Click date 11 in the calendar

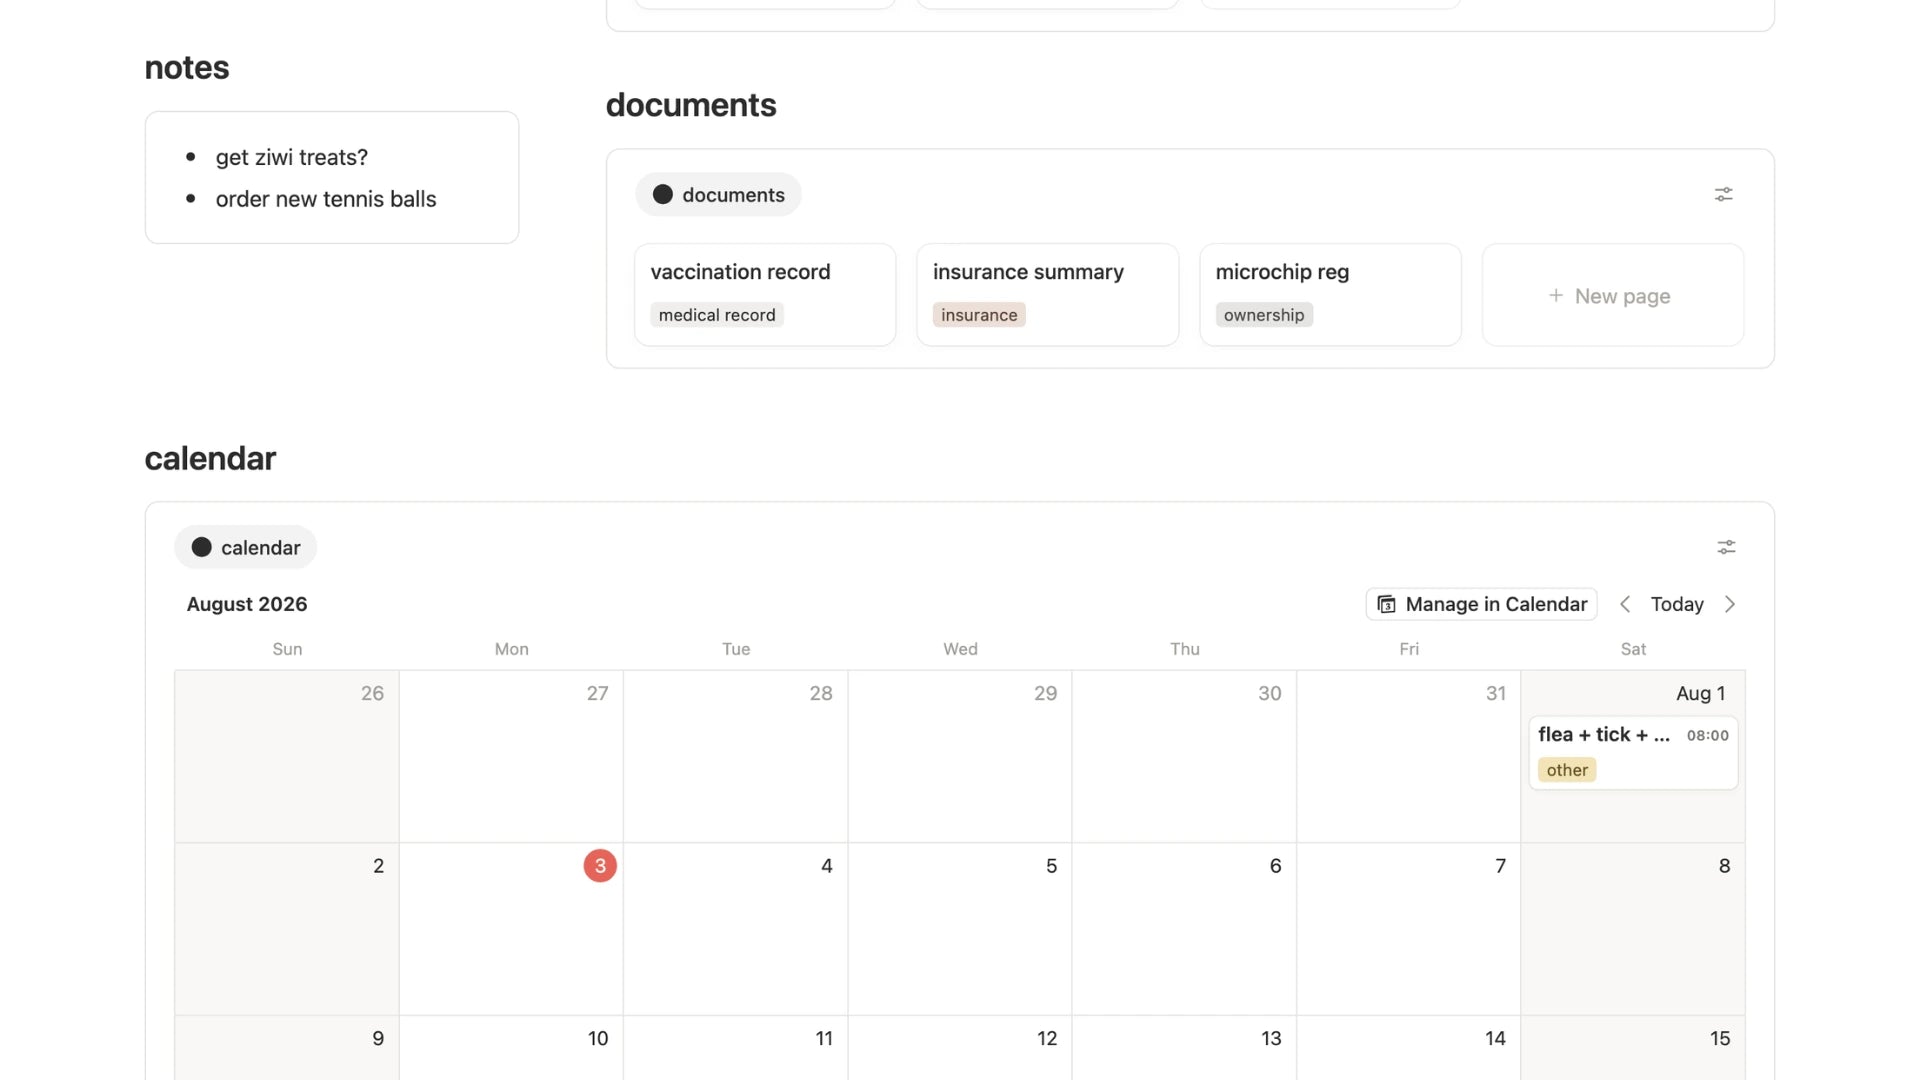point(824,1038)
